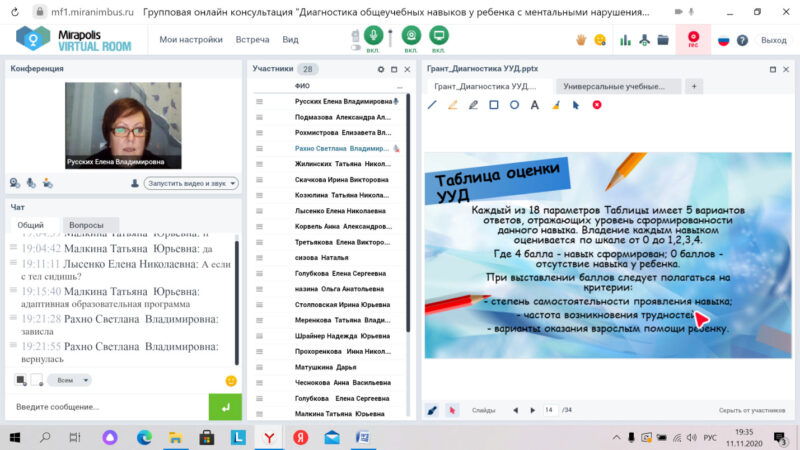Change language via the Russian flag icon
800x450 pixels.
click(723, 40)
